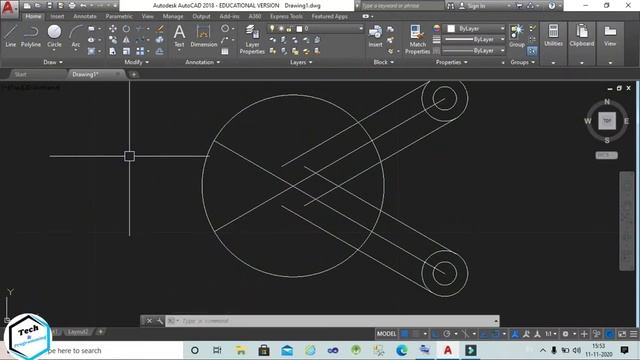This screenshot has height=360, width=640.
Task: Switch to the Parametric ribbon tab
Action: 119,16
